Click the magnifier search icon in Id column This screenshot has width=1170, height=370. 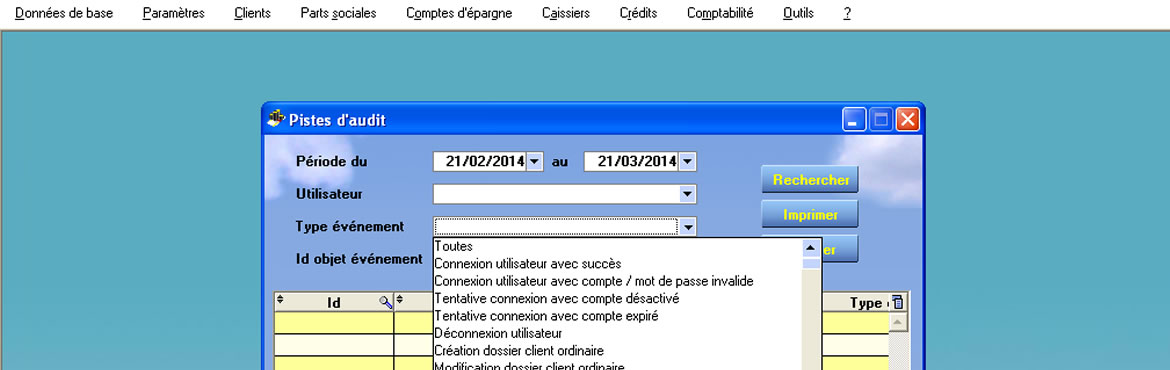coord(385,302)
